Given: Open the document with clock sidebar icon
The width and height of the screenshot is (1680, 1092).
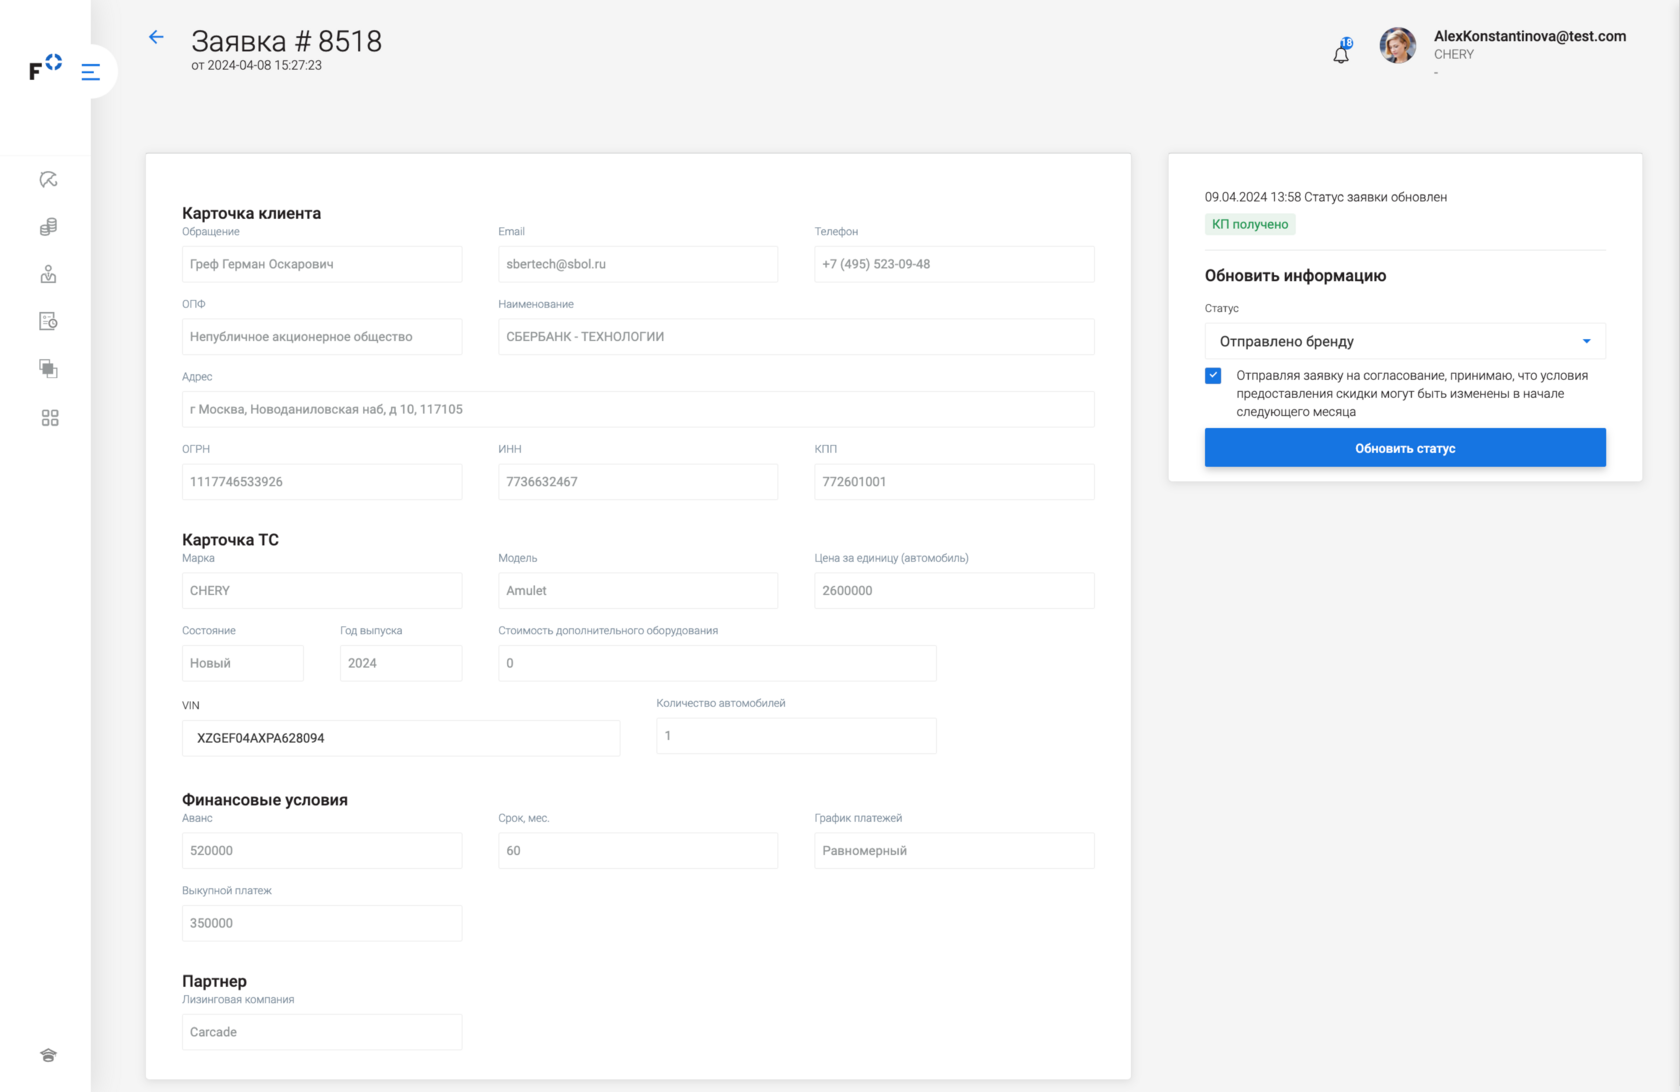Looking at the screenshot, I should (x=48, y=321).
